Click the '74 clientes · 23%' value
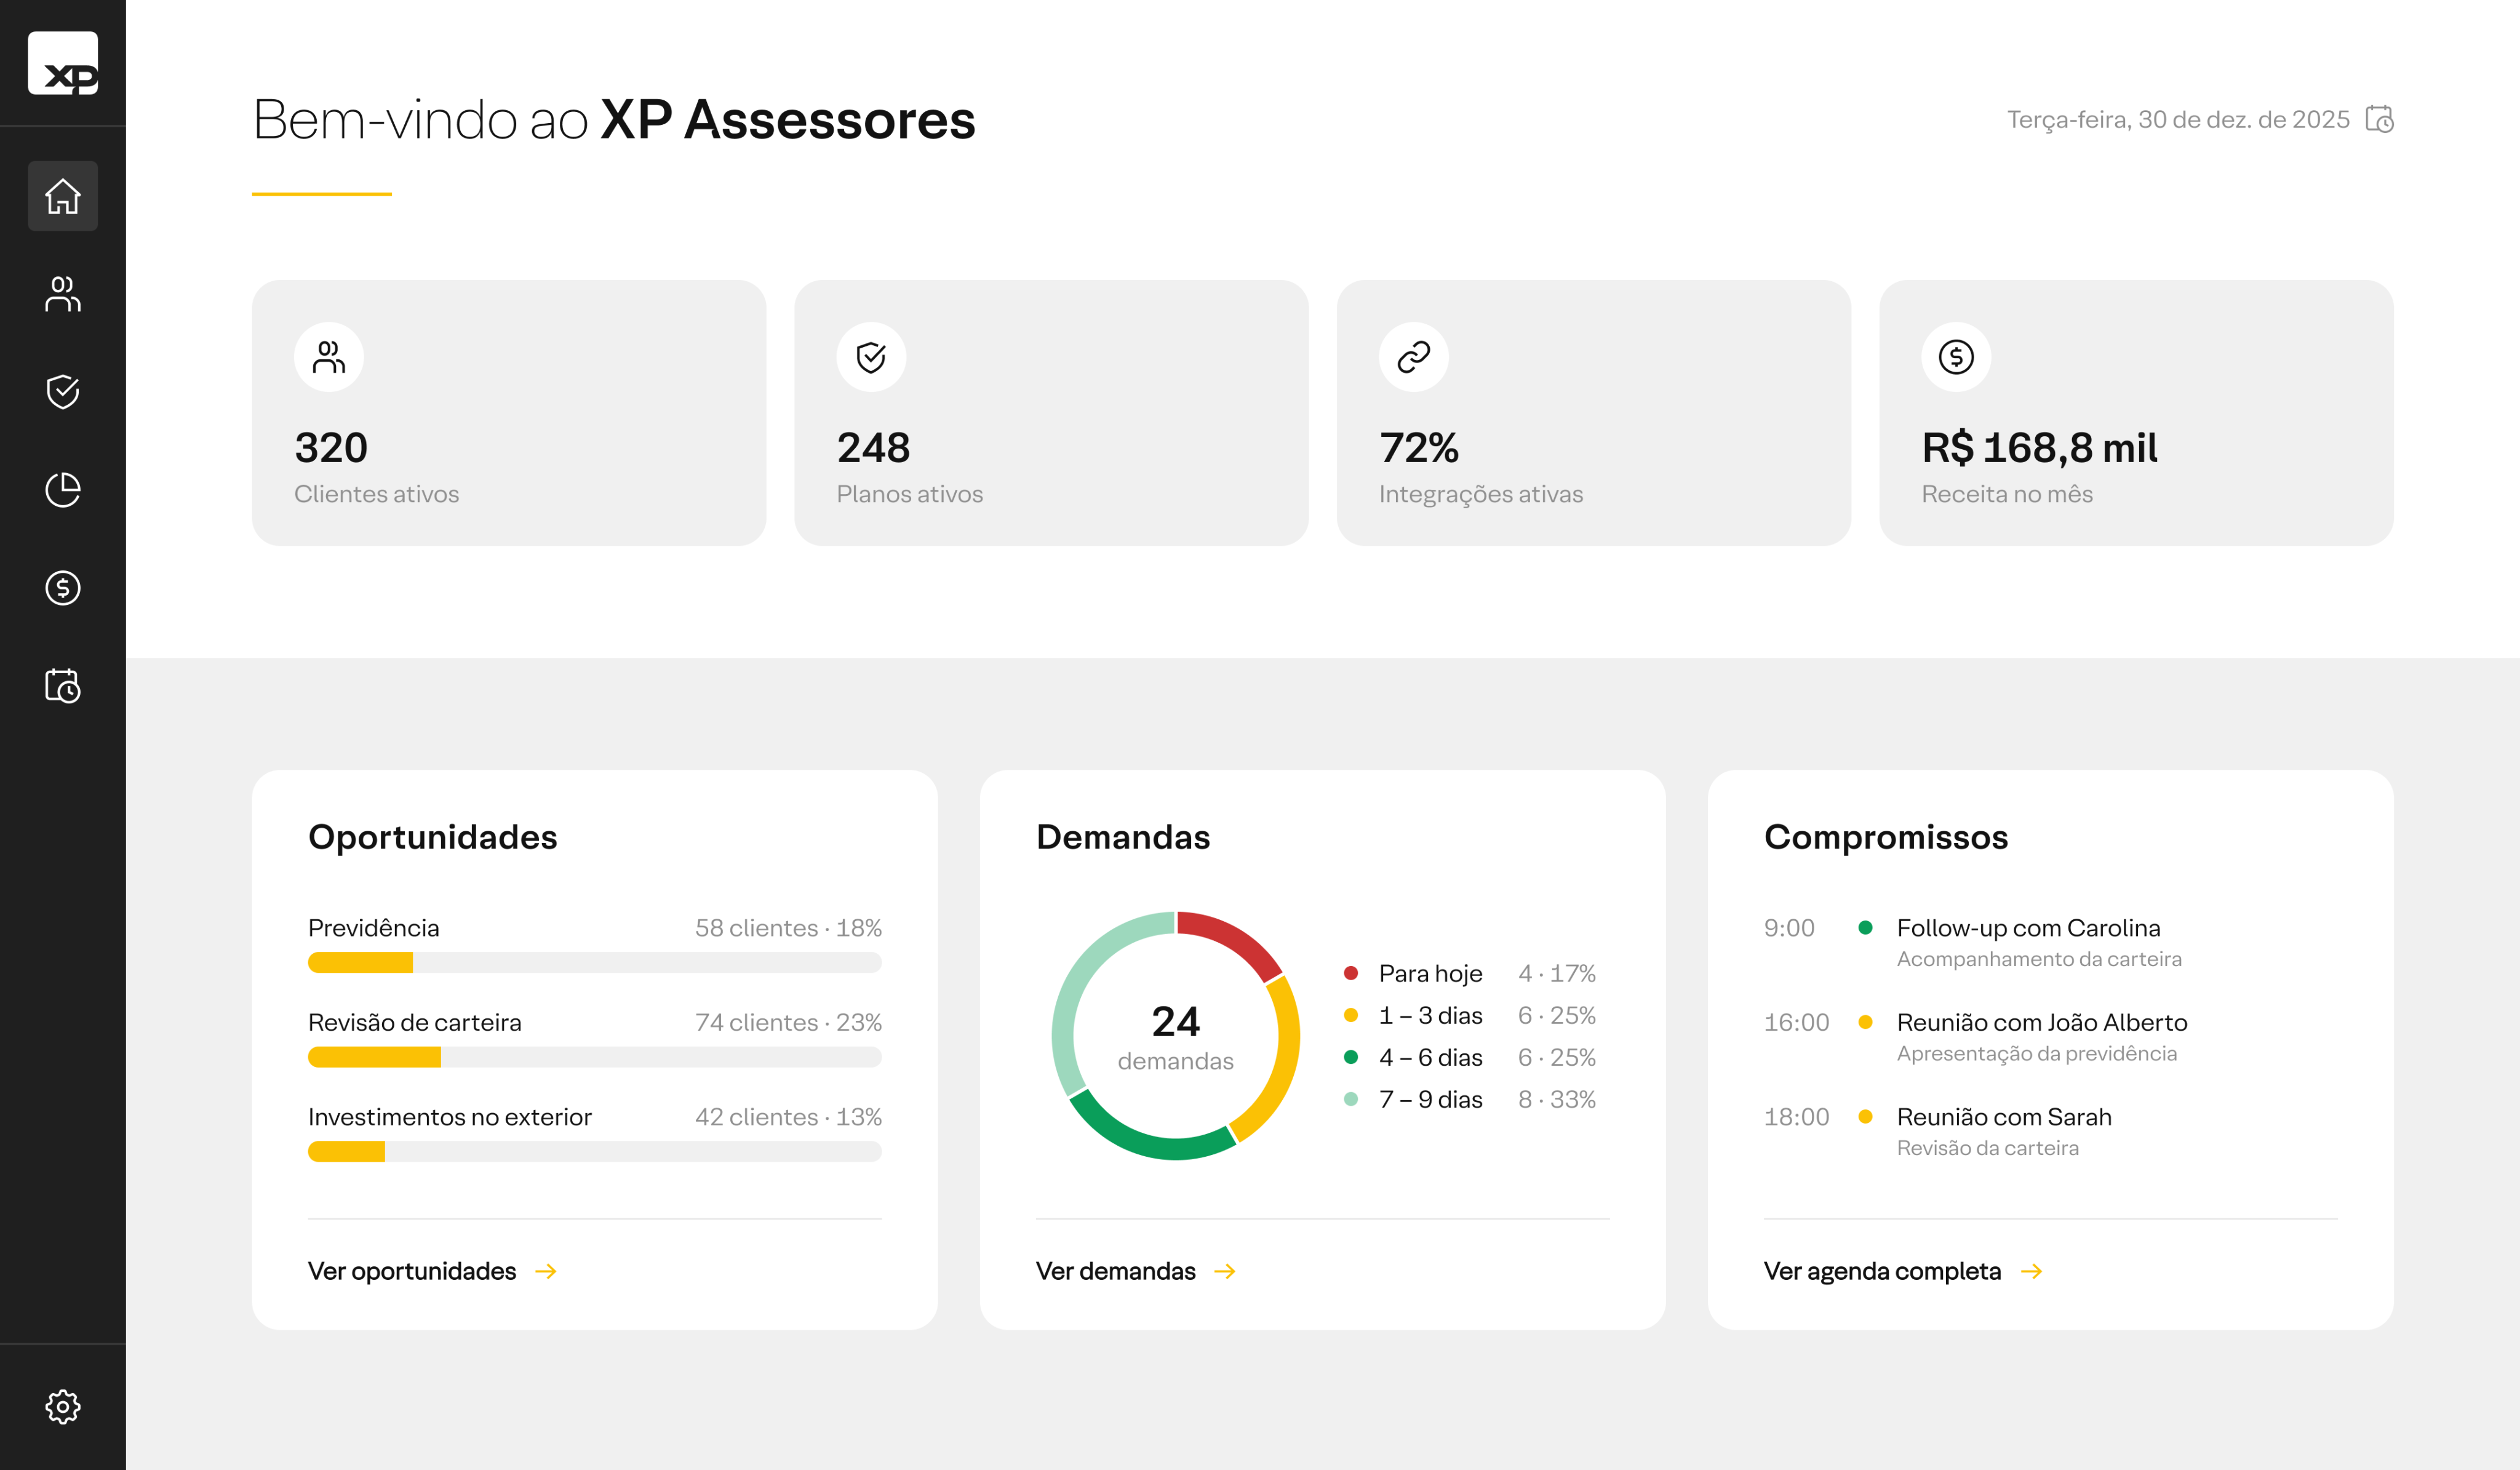Viewport: 2520px width, 1470px height. [788, 1022]
